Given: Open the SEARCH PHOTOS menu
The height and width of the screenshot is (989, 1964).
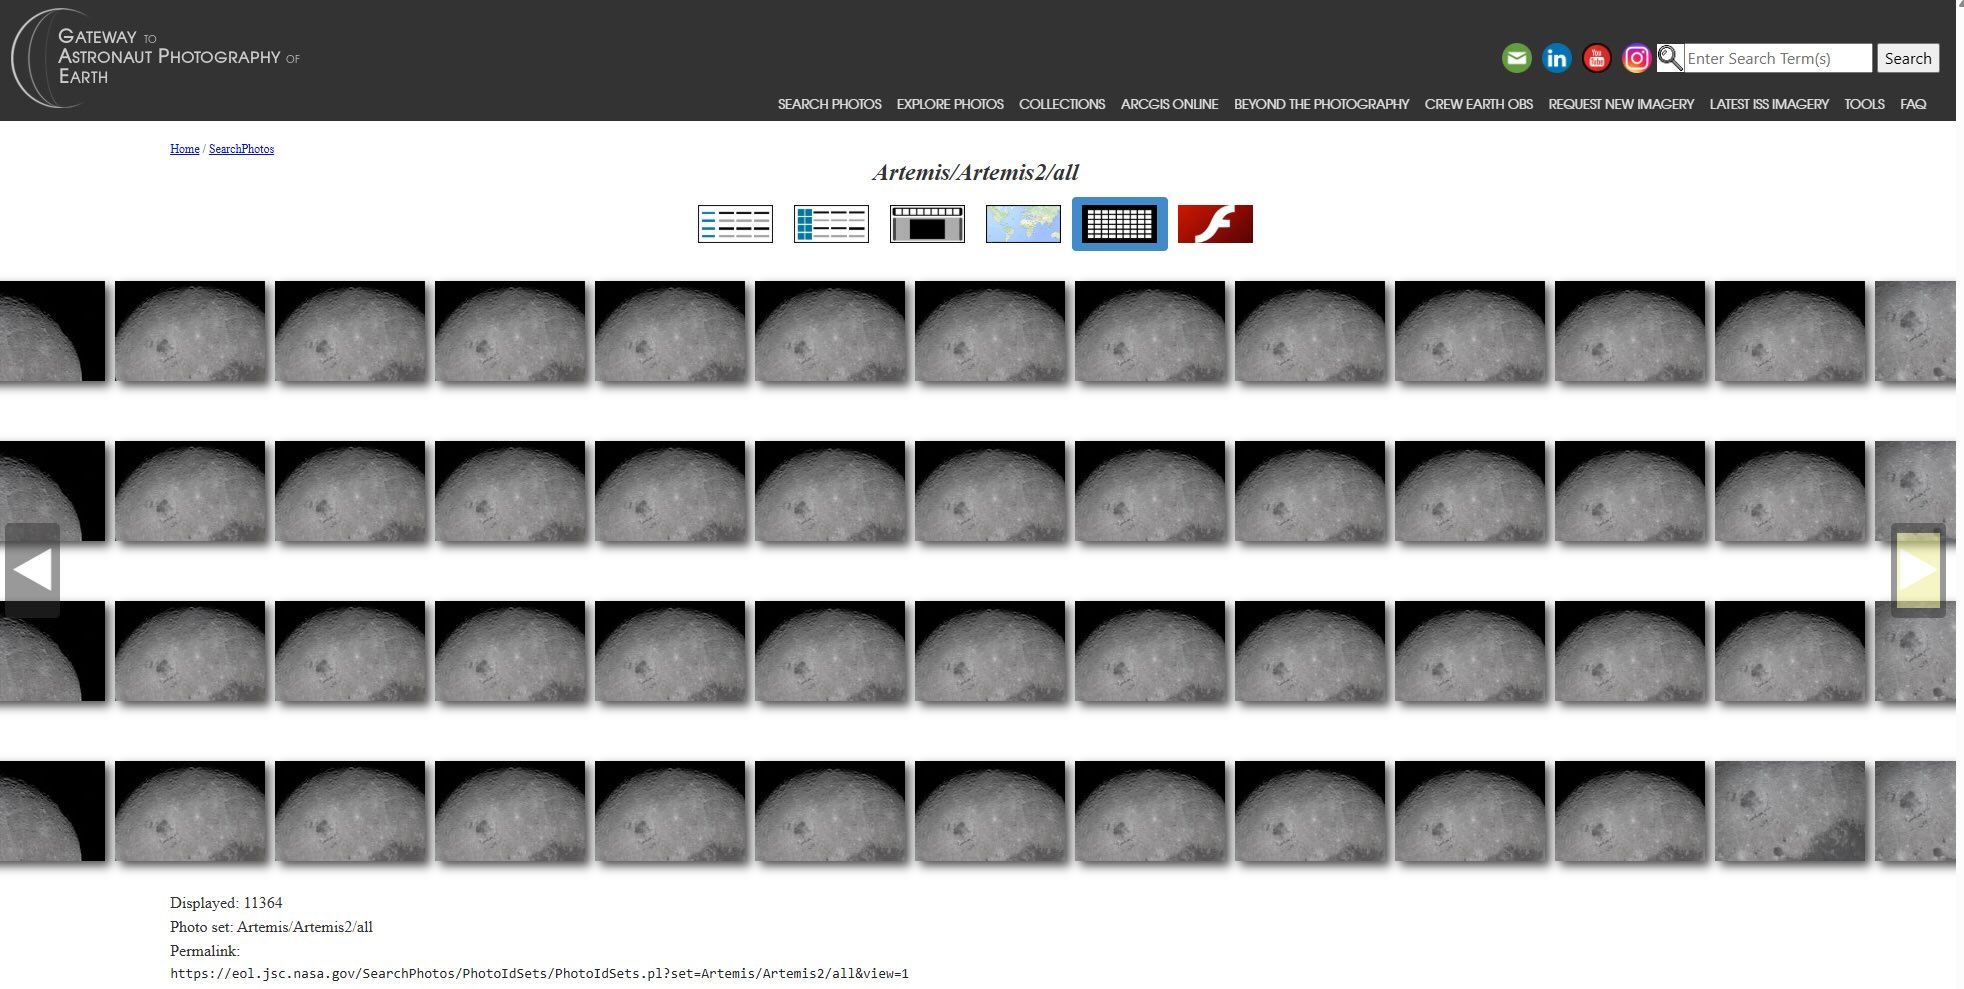Looking at the screenshot, I should pos(829,104).
